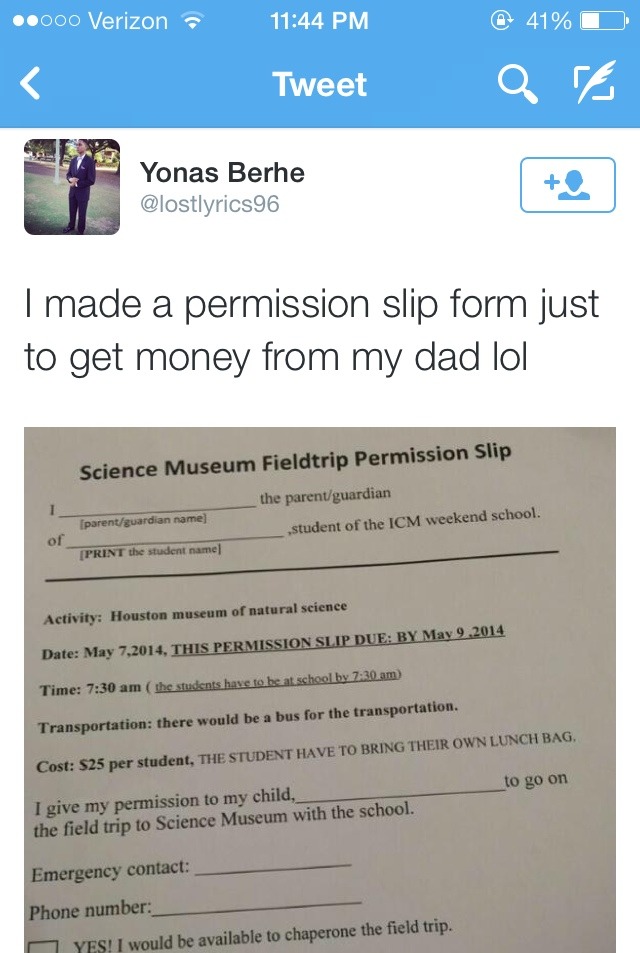Tap the cellular signal dots
This screenshot has height=953, width=640.
click(x=46, y=21)
